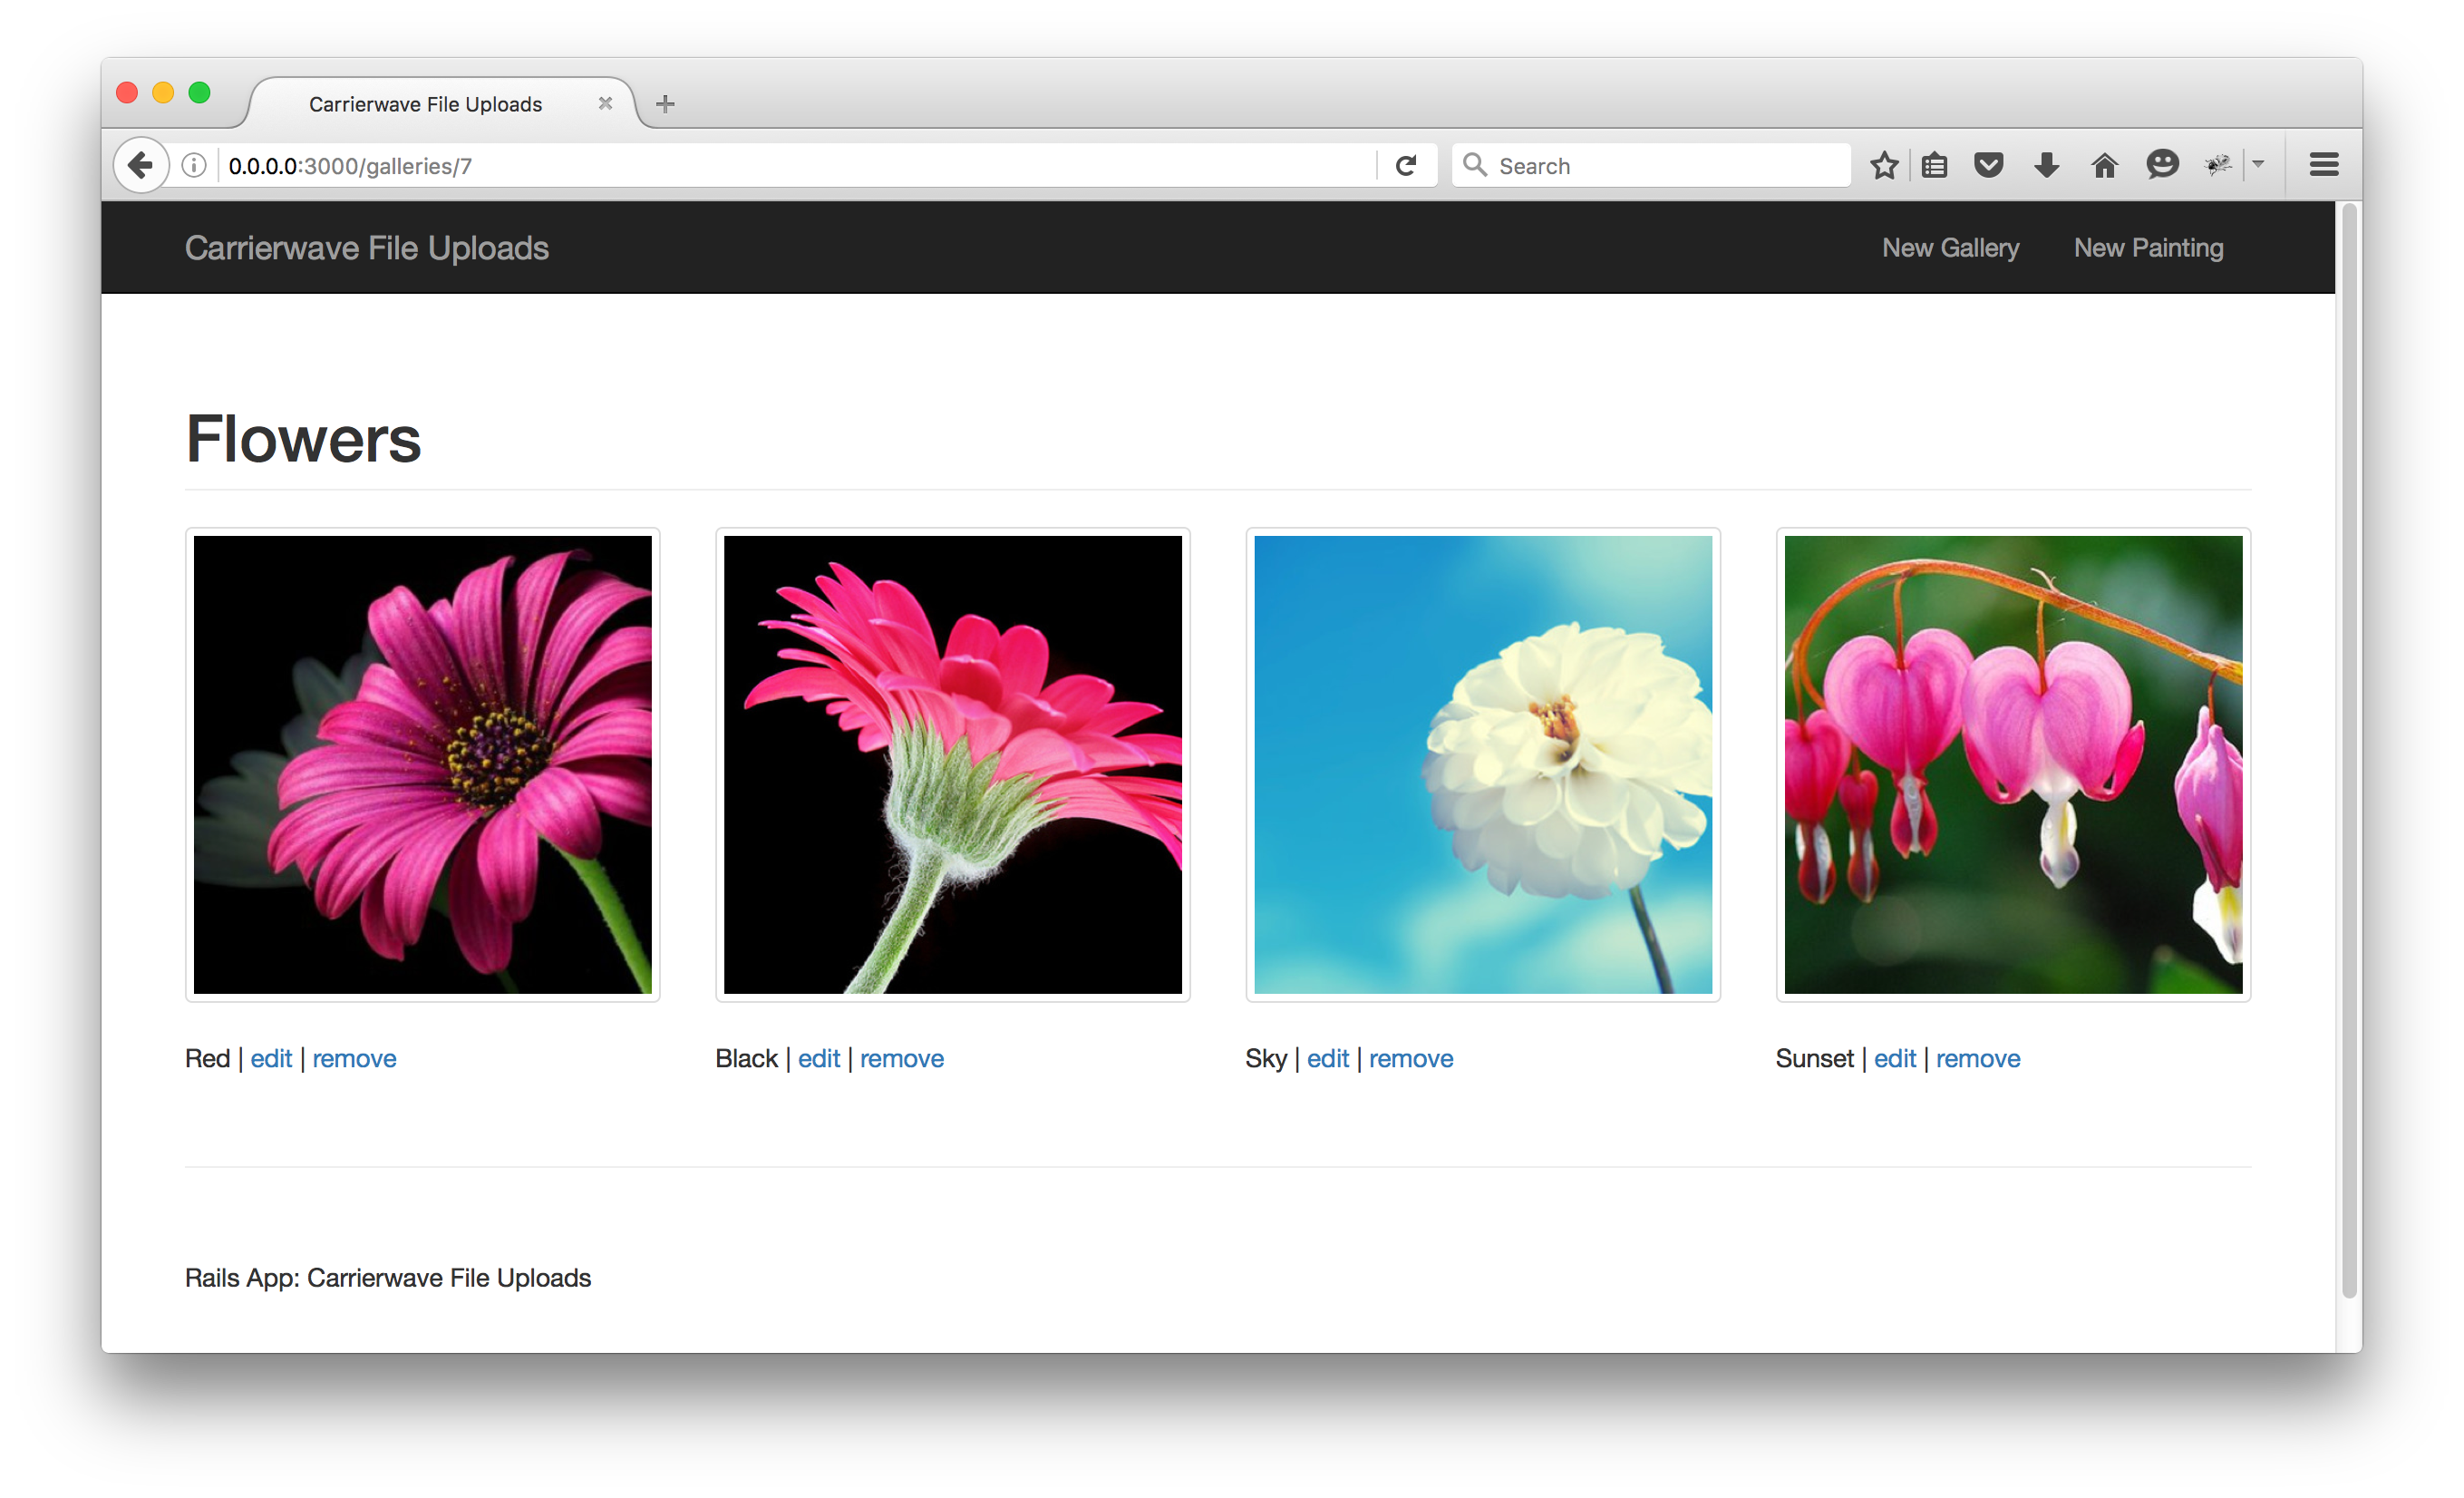
Task: Open a new browser tab
Action: click(x=665, y=104)
